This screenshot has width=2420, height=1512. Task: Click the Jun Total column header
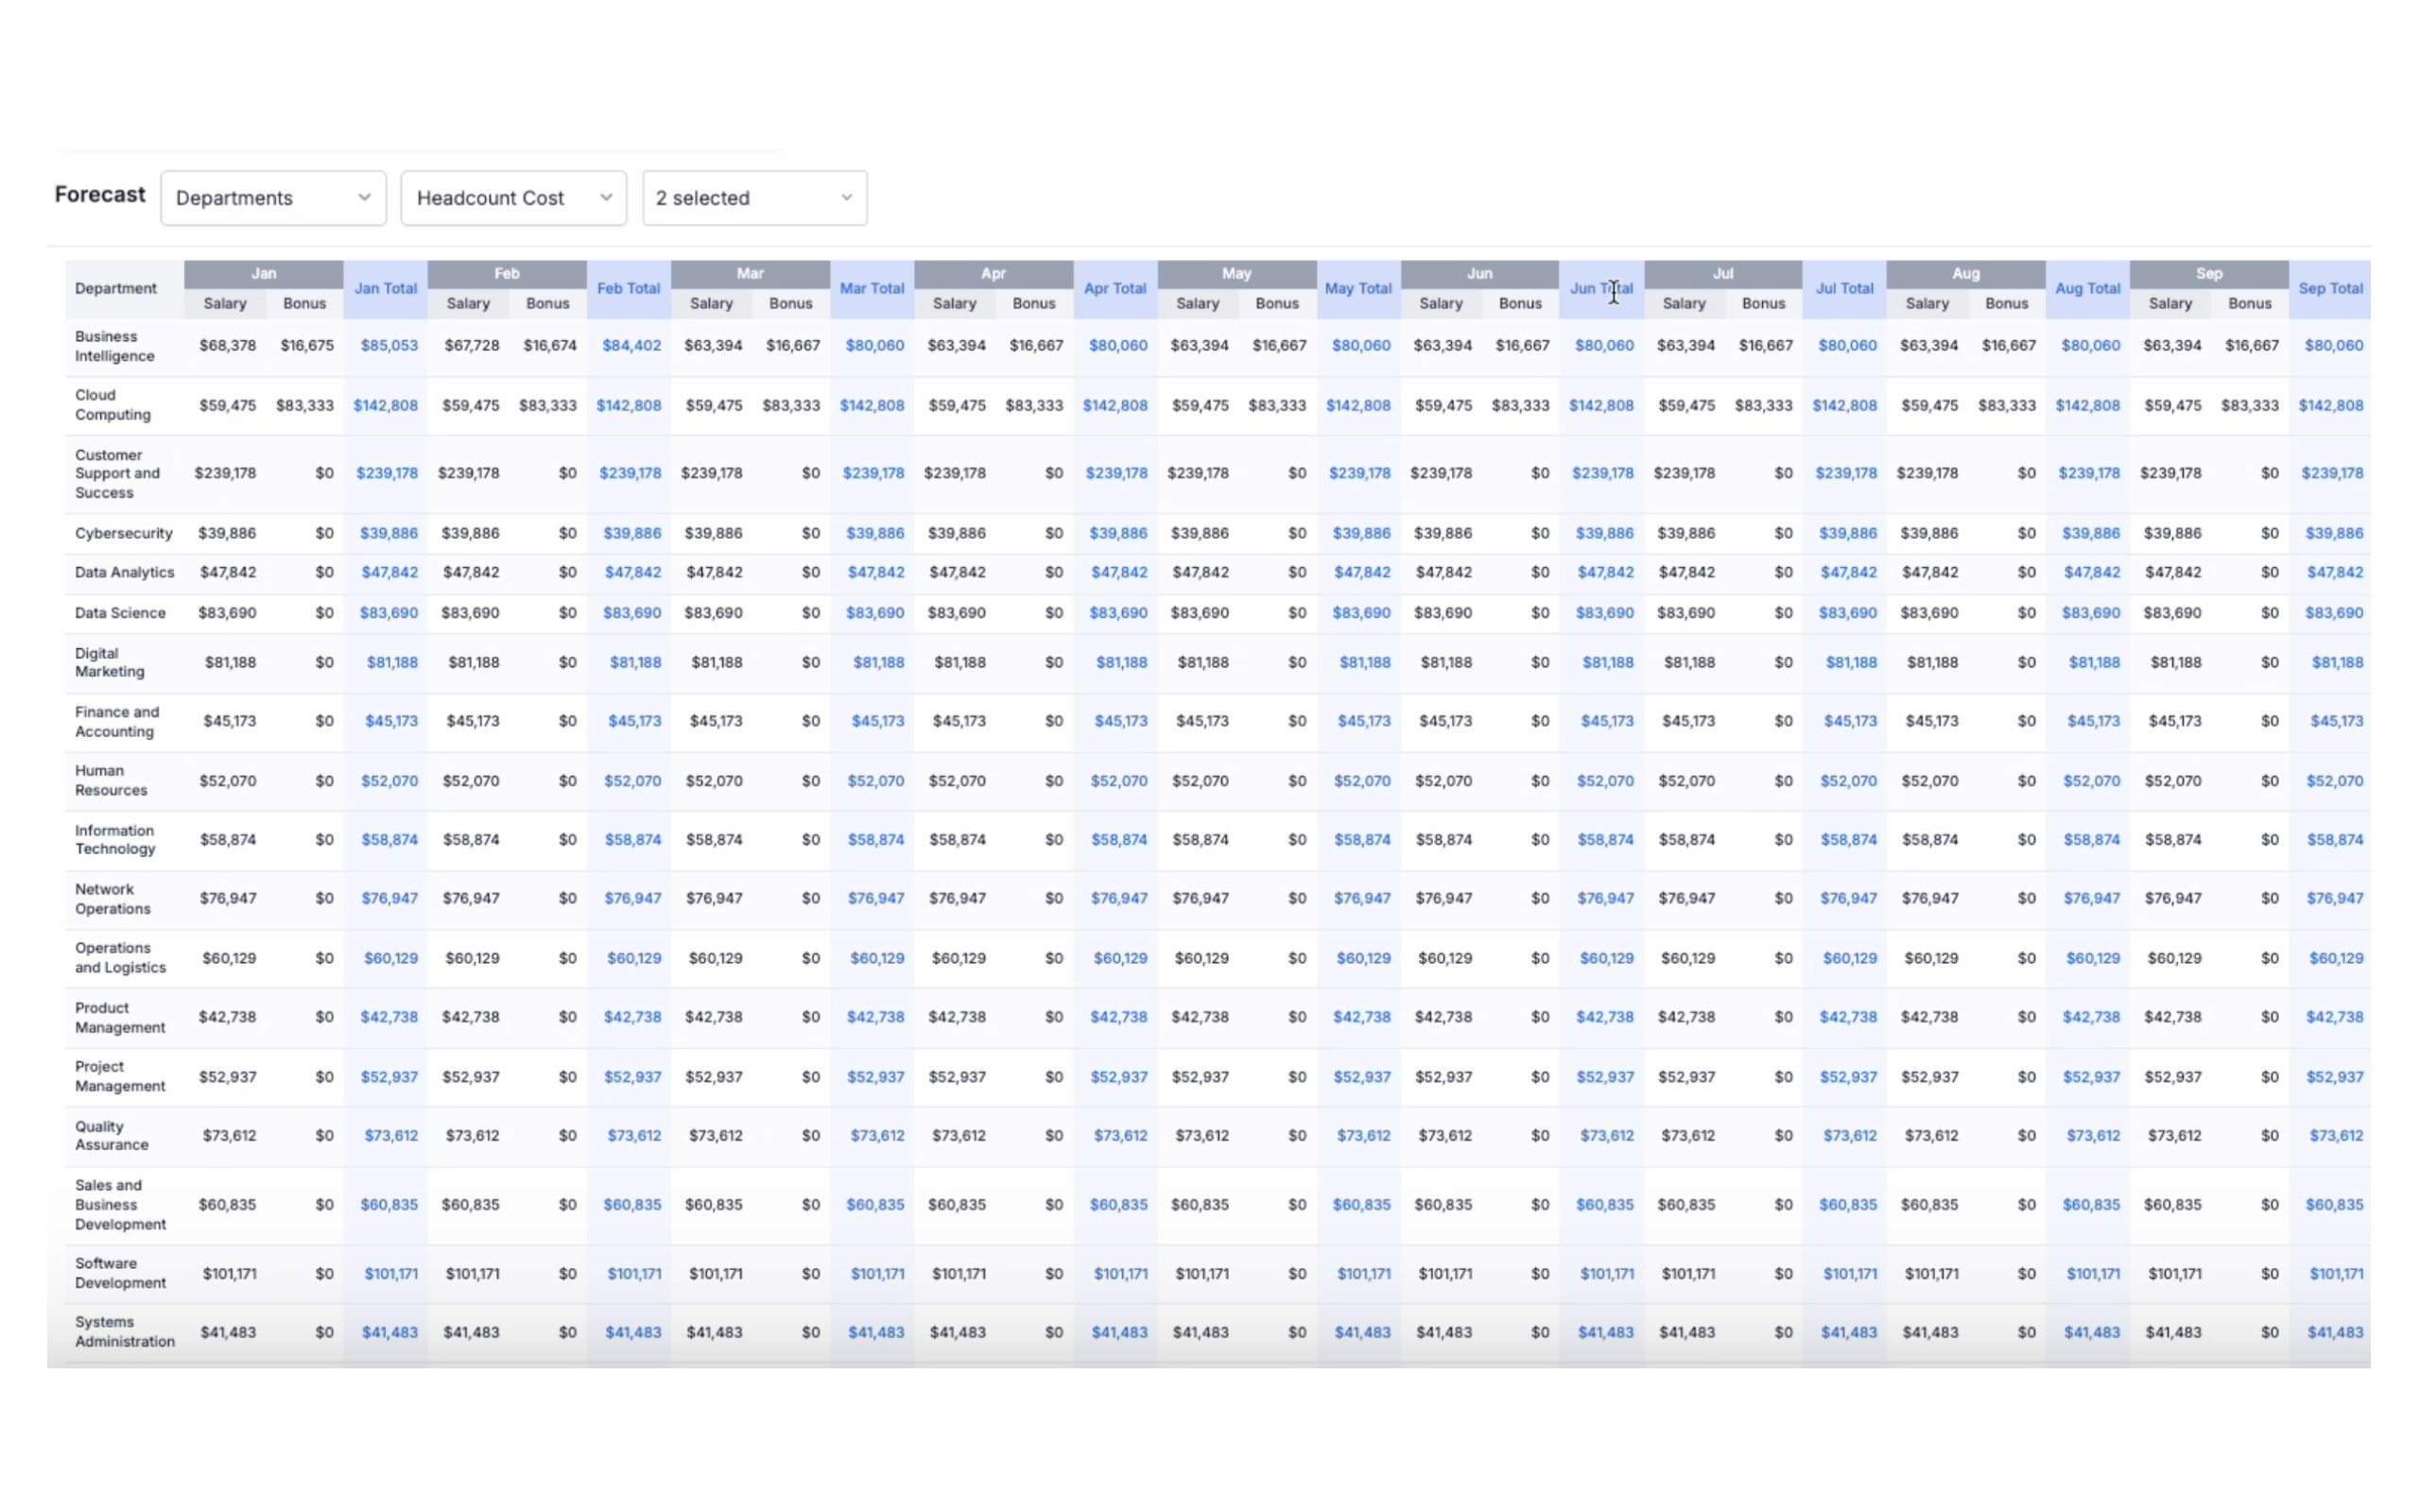click(1601, 289)
